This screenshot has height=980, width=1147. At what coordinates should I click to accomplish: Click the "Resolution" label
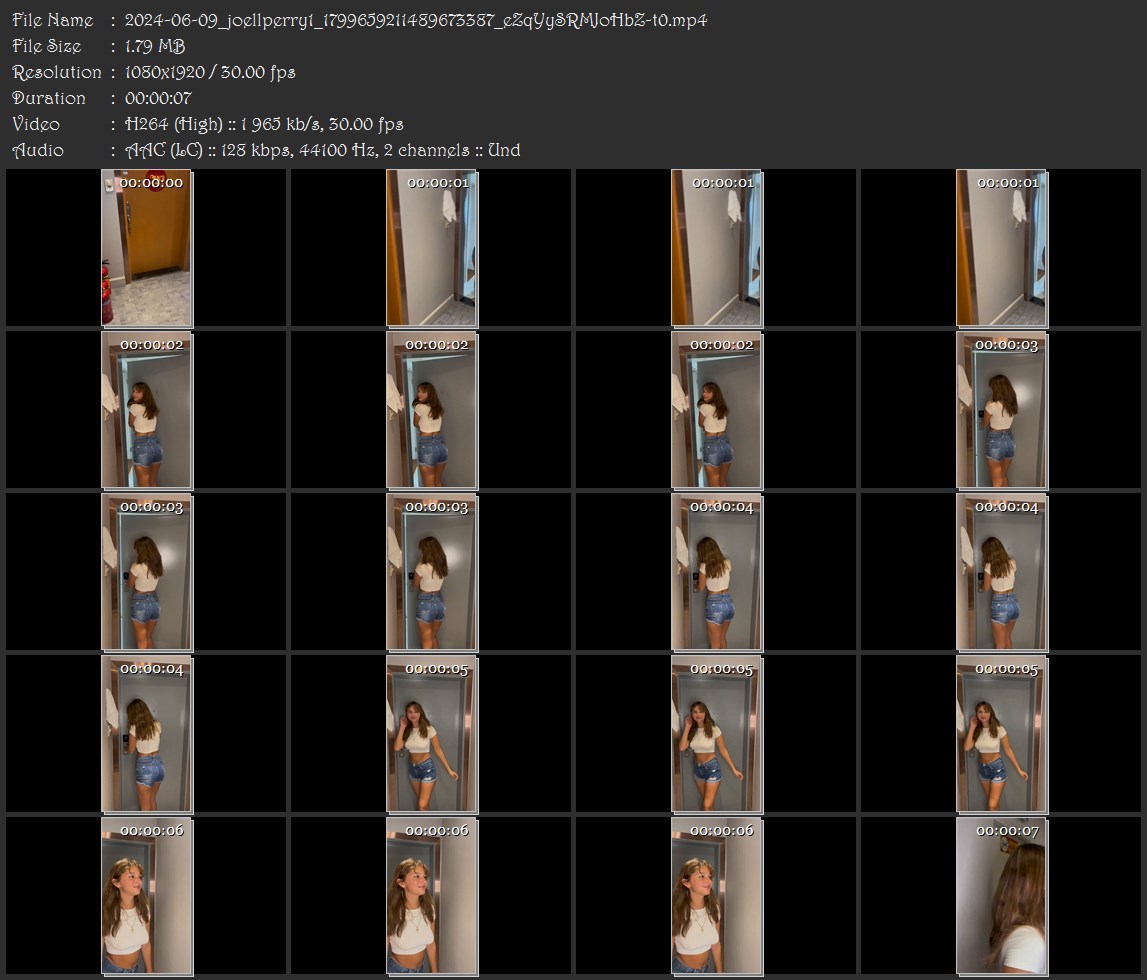56,72
